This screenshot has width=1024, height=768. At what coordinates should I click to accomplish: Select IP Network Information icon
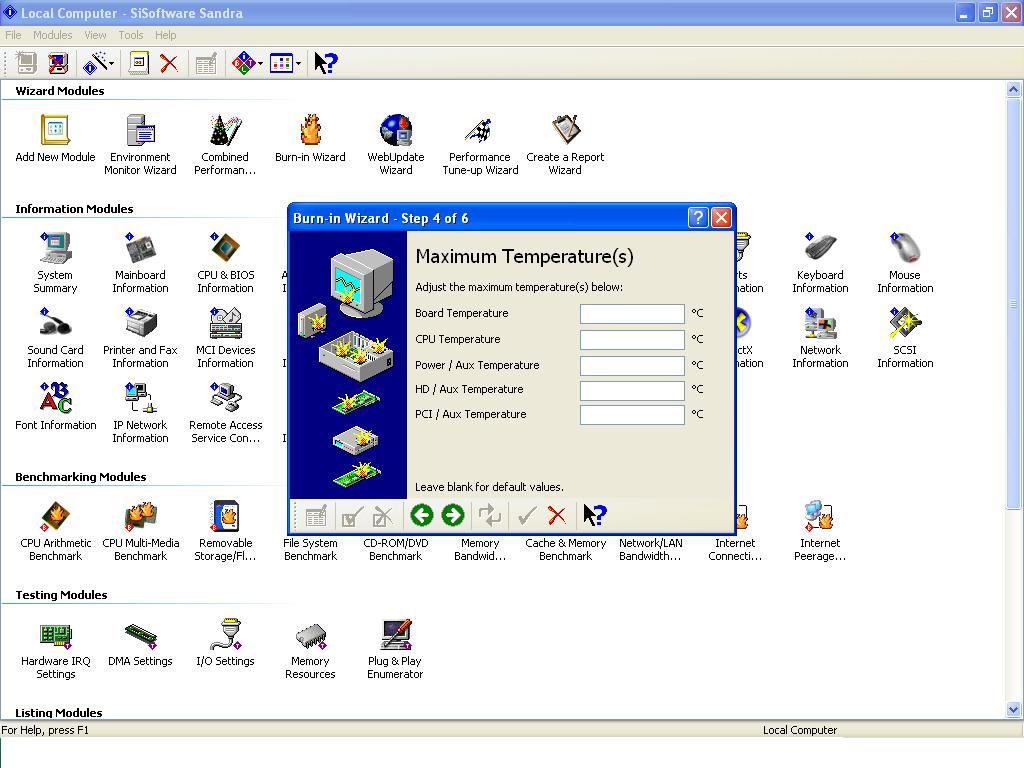140,413
